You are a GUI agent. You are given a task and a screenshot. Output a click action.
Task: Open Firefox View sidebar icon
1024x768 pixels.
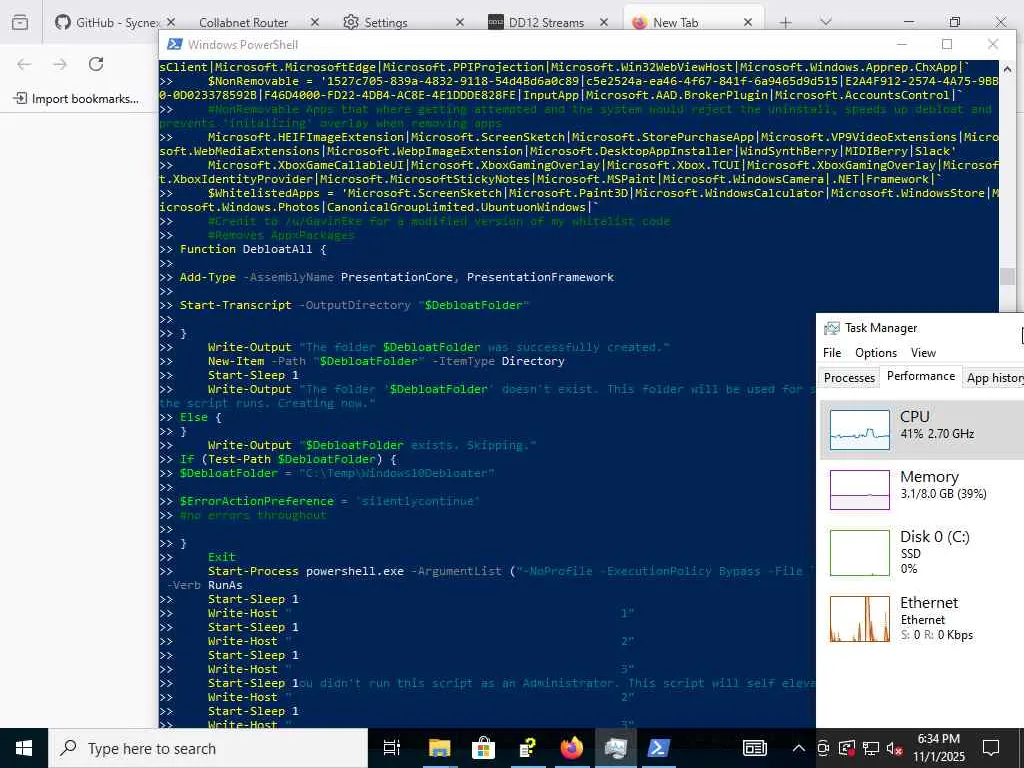(20, 23)
